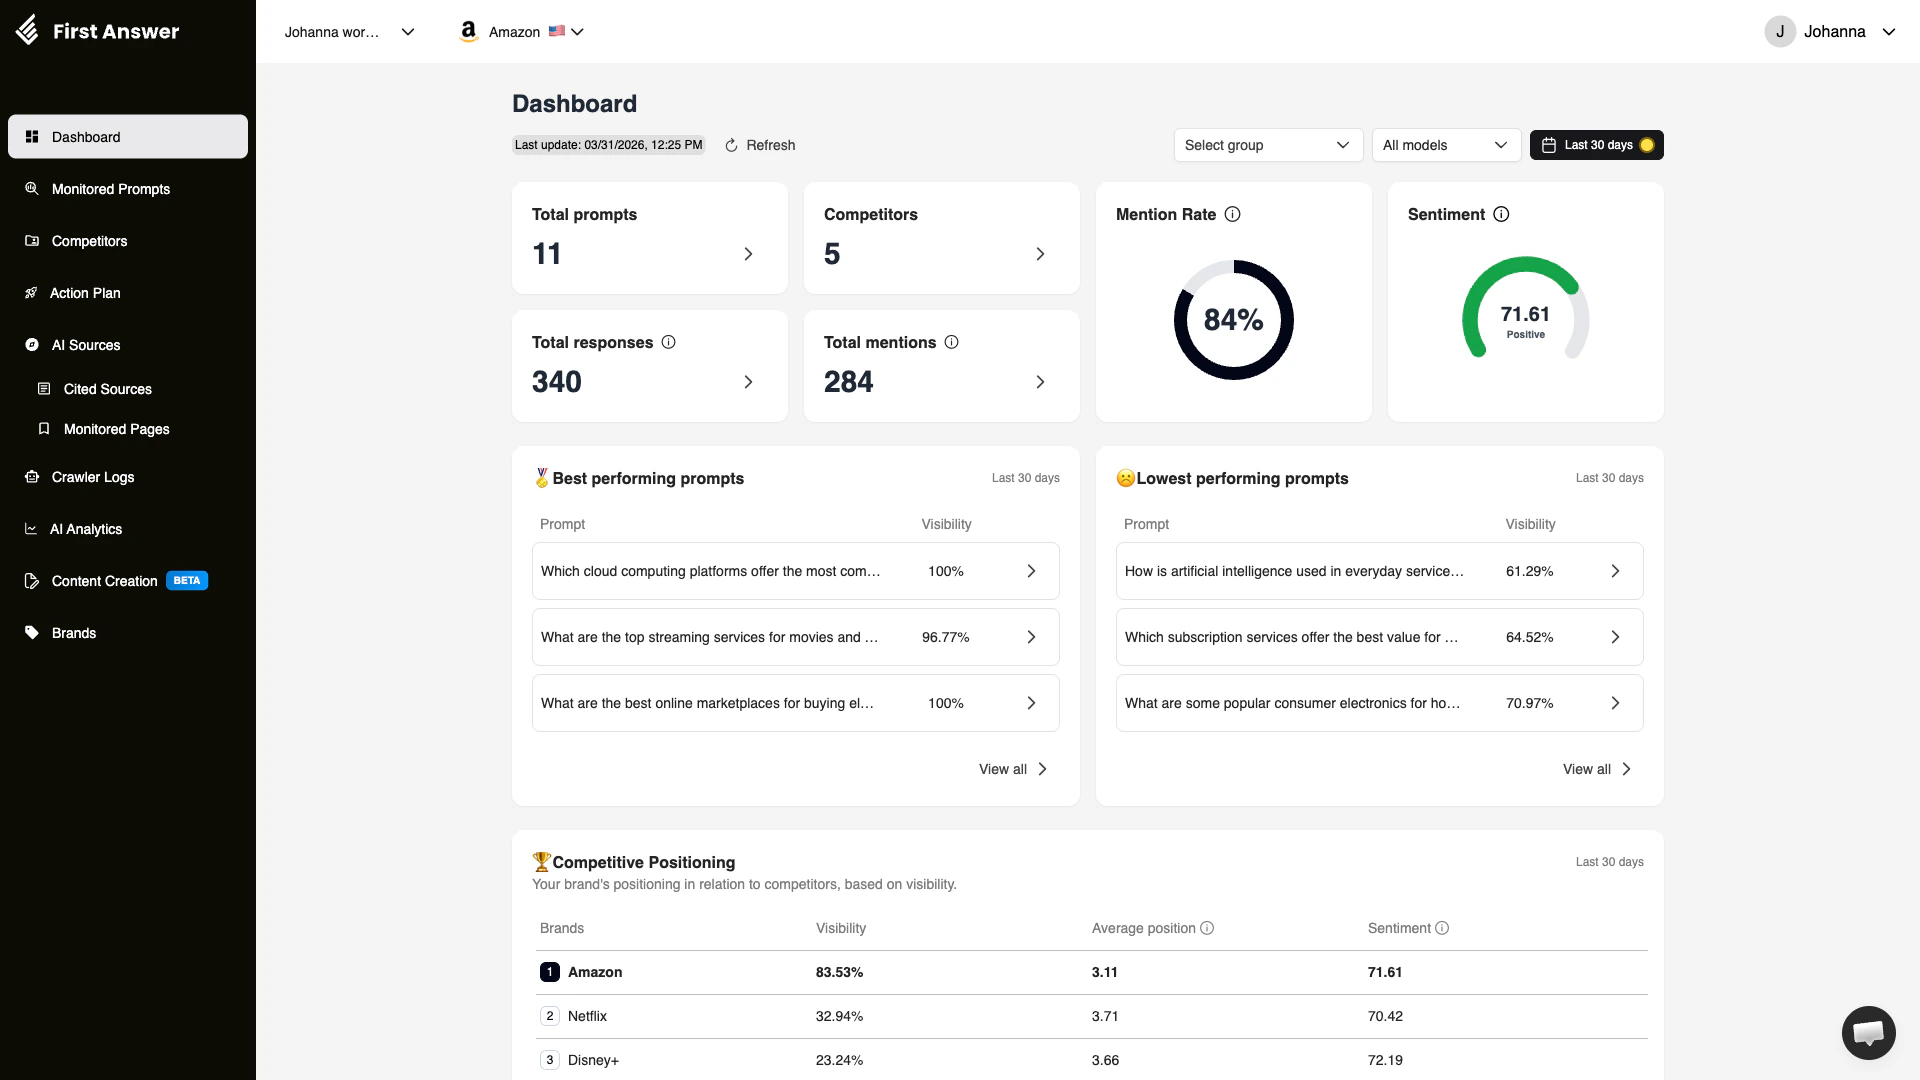View all best performing prompts
This screenshot has height=1080, width=1920.
pos(1012,769)
